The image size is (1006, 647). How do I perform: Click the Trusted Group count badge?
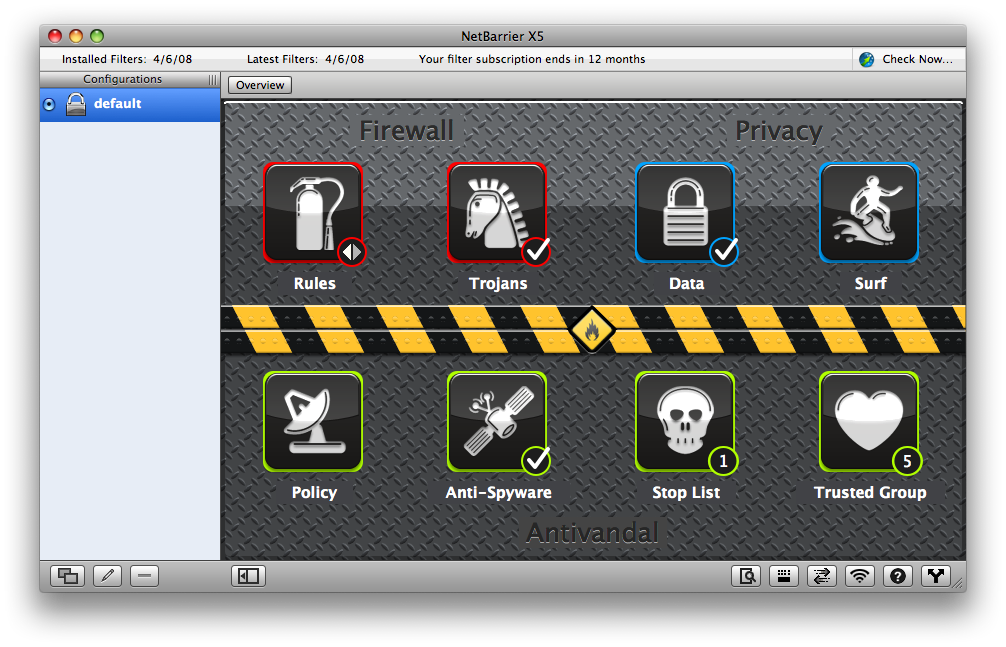click(x=907, y=461)
